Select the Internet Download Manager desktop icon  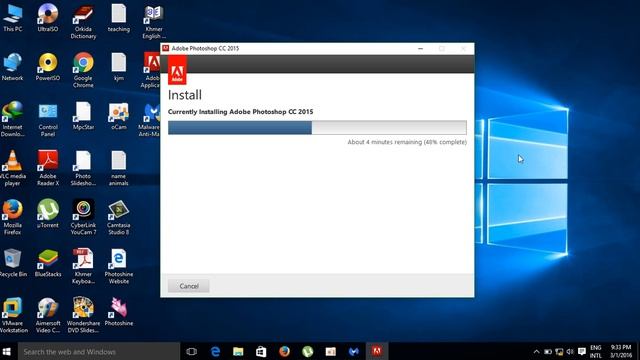13,120
